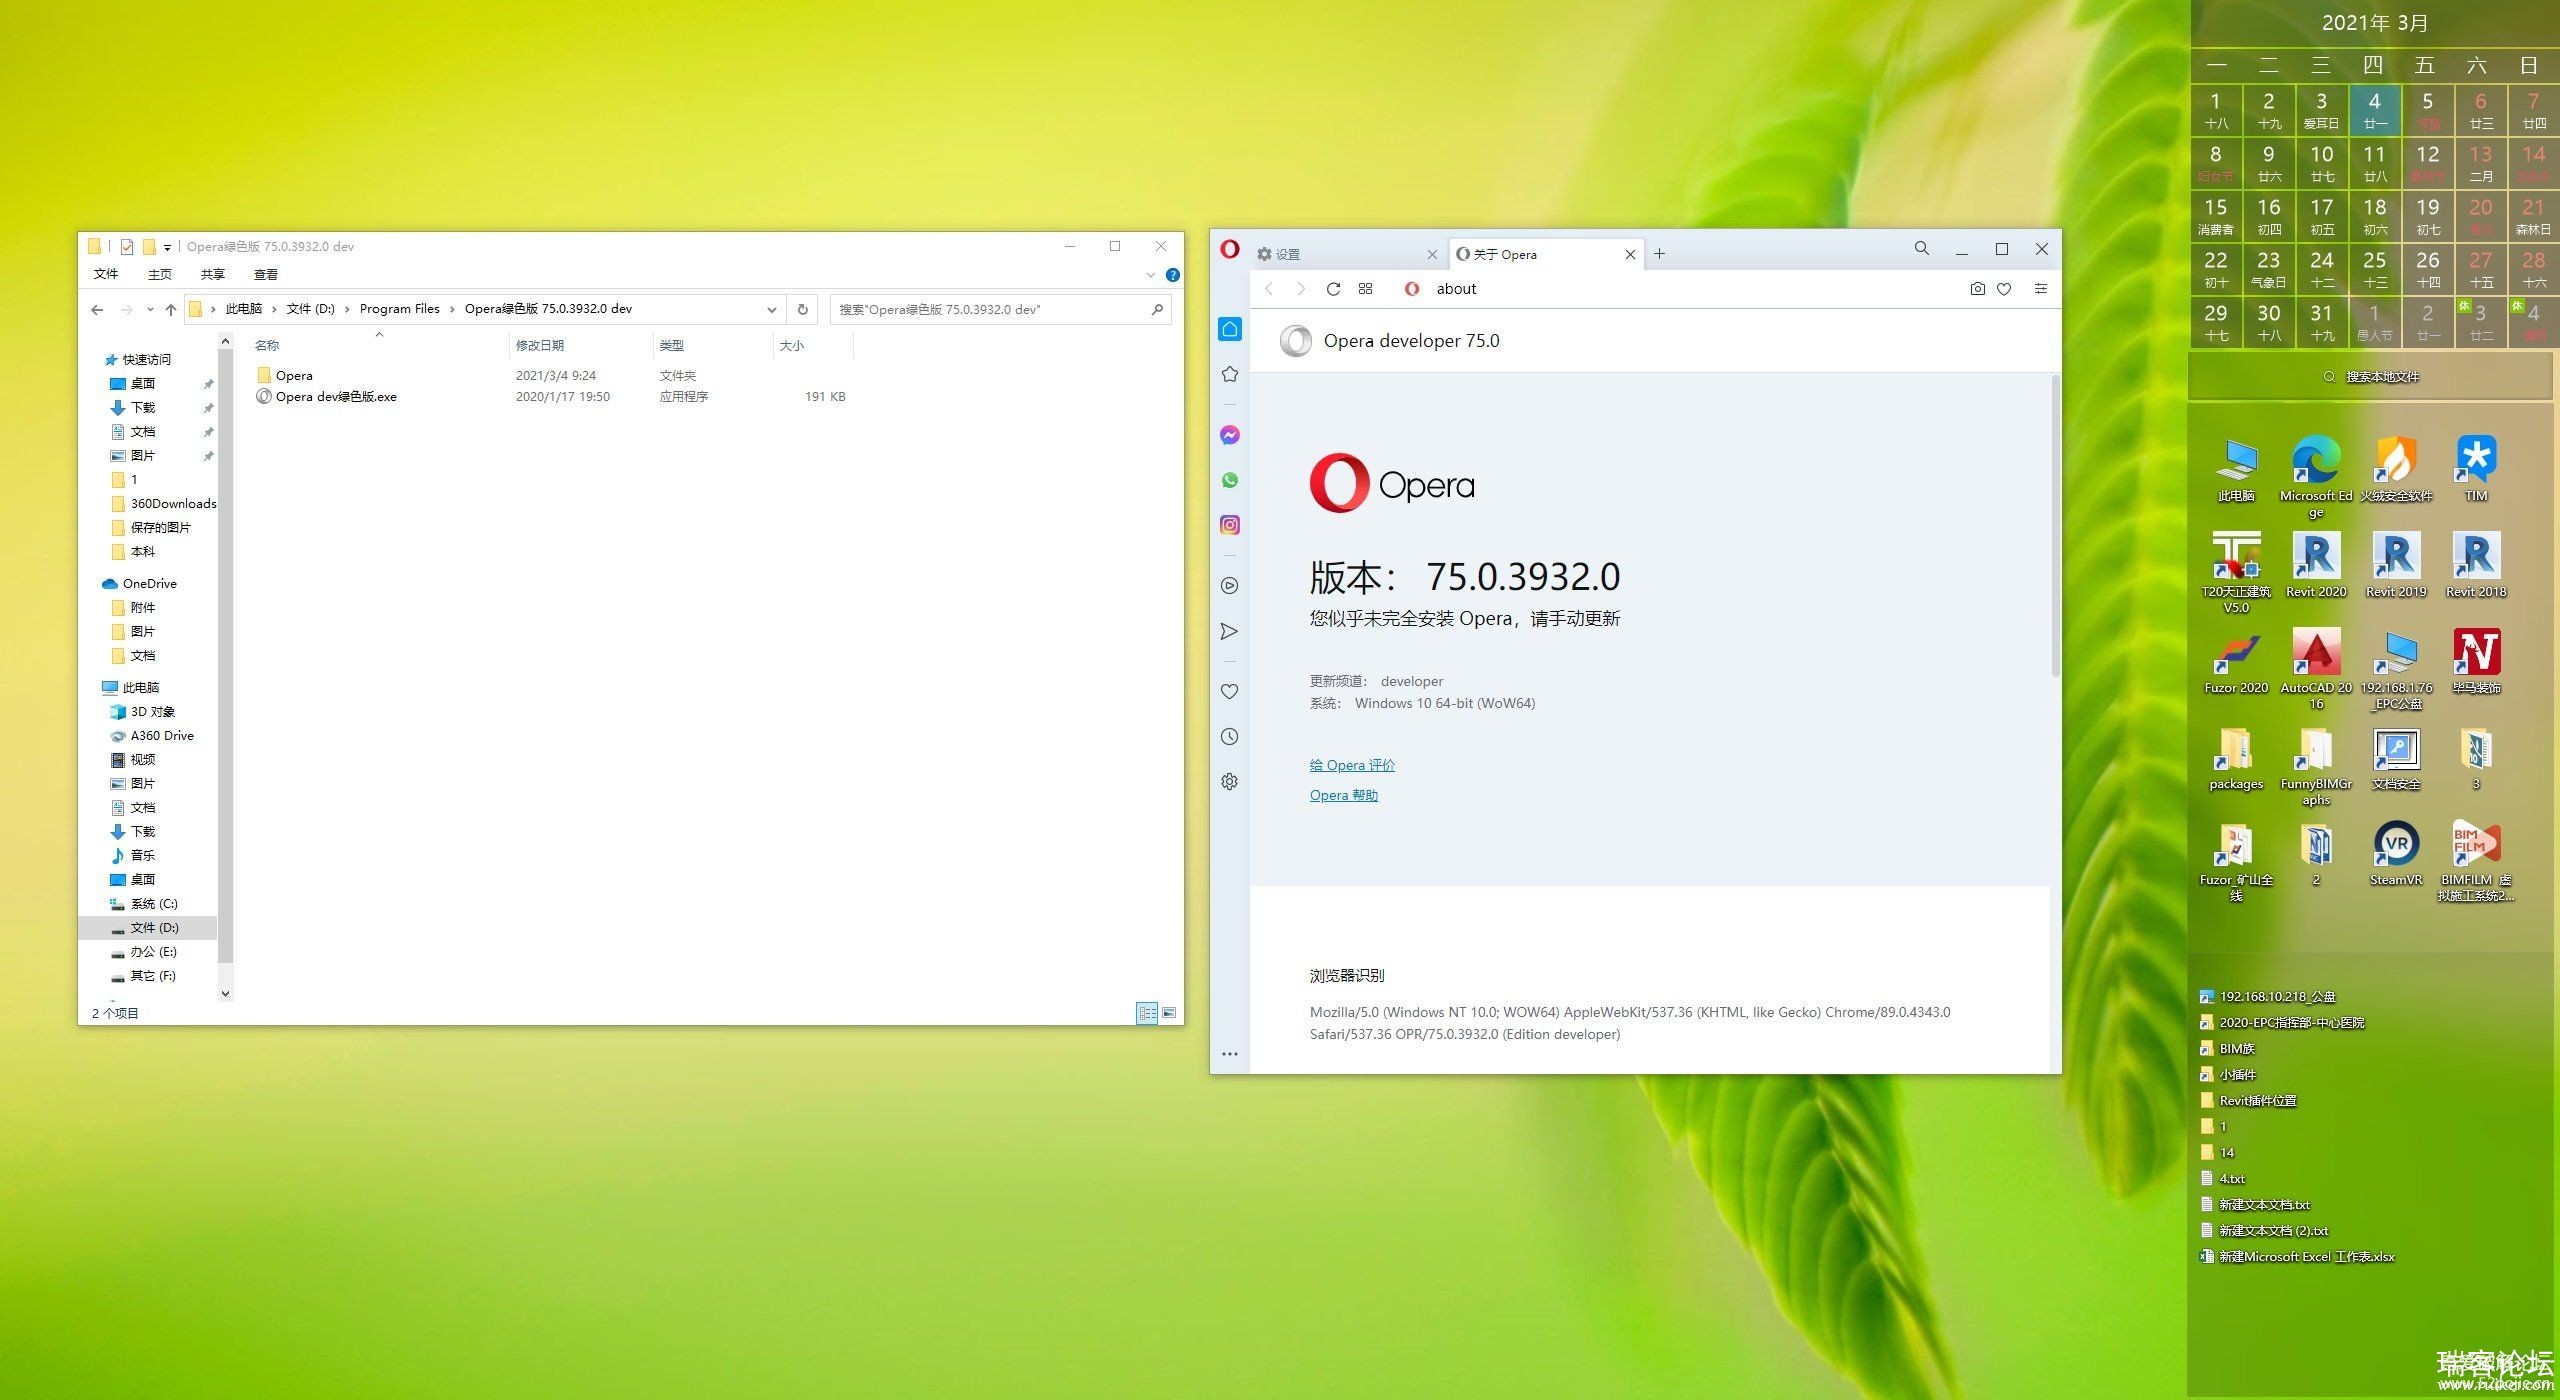The image size is (2560, 1400).
Task: Open Microsoft Edge desktop shortcut
Action: (x=2316, y=477)
